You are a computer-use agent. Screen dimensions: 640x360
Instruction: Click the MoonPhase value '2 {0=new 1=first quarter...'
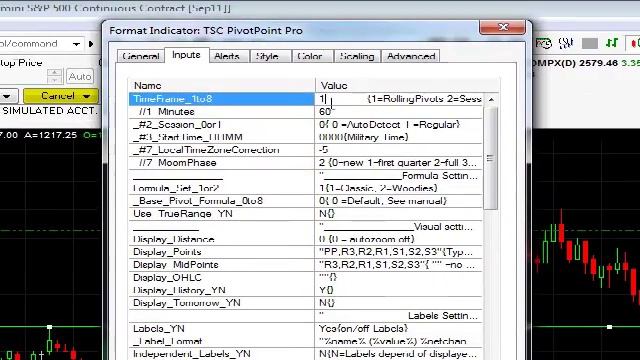(x=398, y=162)
